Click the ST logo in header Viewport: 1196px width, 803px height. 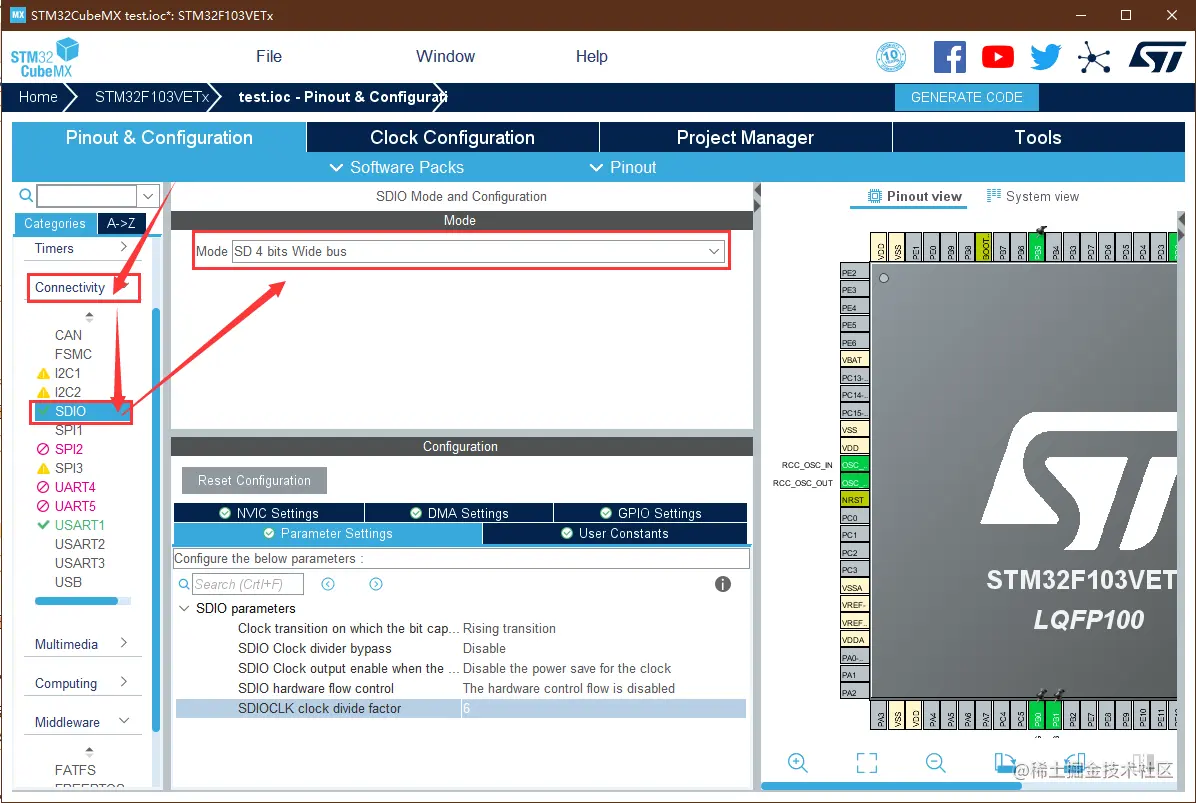[1157, 57]
